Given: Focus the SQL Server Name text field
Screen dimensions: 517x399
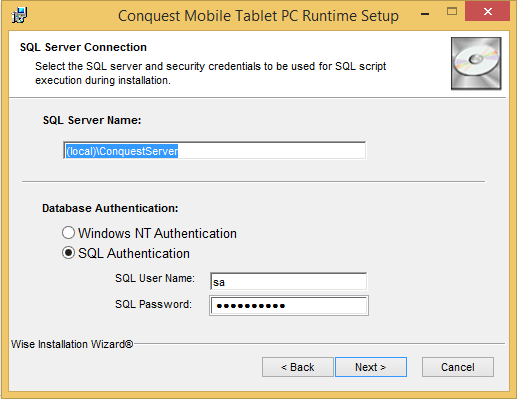Looking at the screenshot, I should click(x=215, y=150).
